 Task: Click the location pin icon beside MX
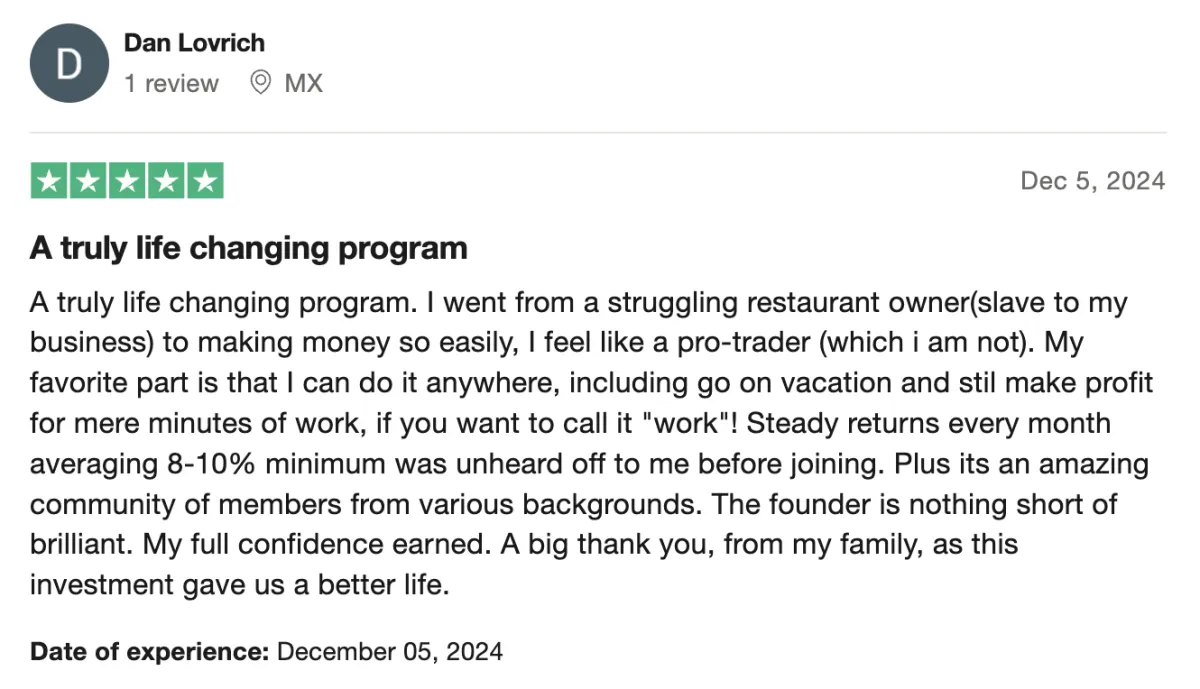click(x=260, y=83)
